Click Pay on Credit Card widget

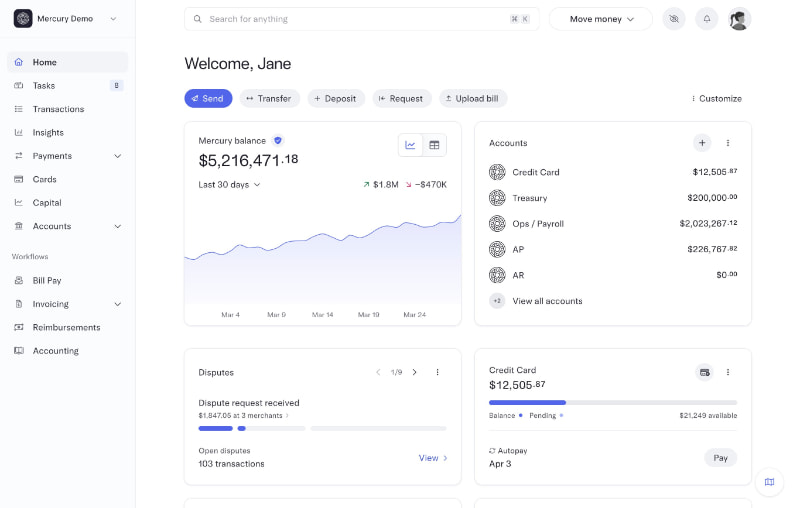[720, 458]
